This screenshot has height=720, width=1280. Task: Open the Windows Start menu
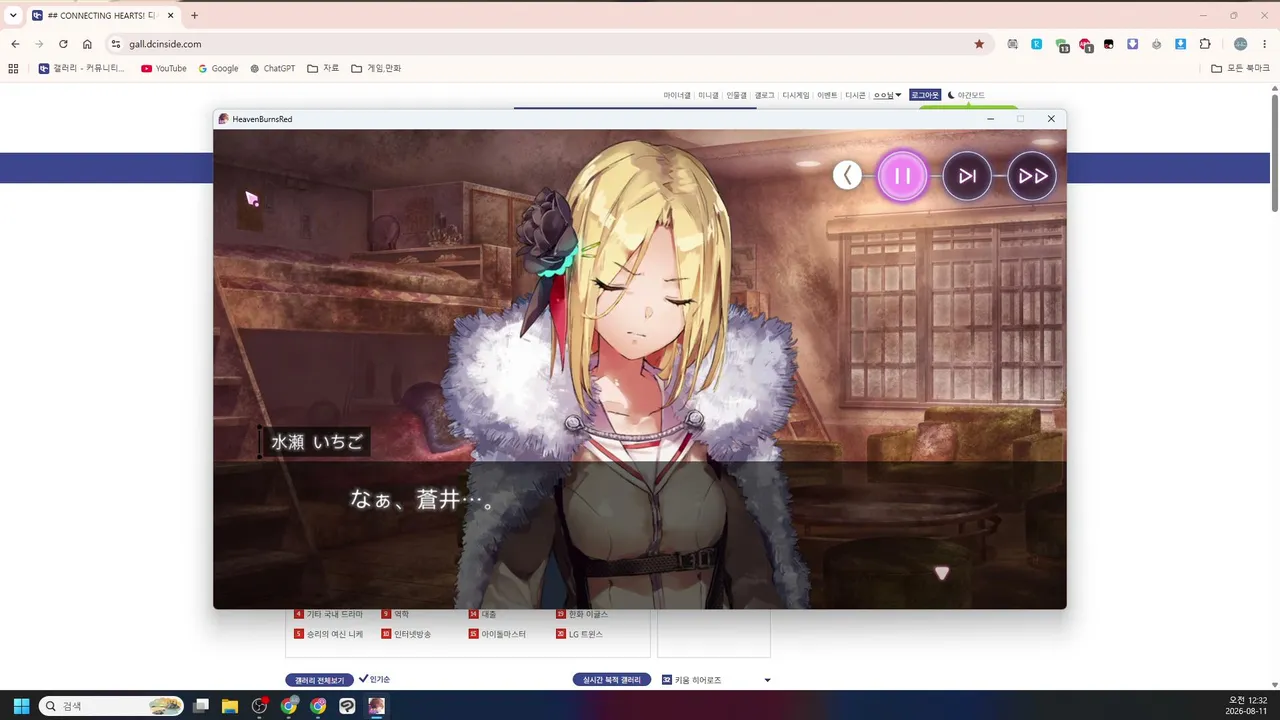tap(21, 706)
